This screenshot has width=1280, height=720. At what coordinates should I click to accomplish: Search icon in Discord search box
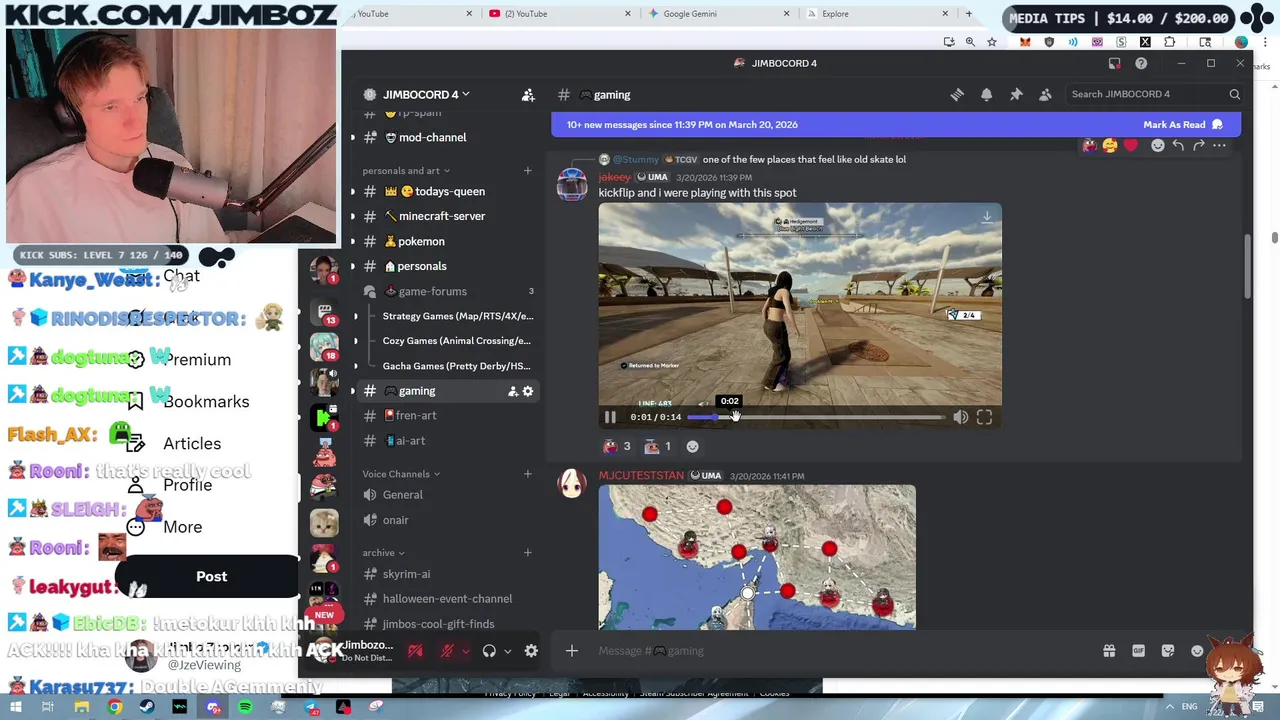(1234, 94)
